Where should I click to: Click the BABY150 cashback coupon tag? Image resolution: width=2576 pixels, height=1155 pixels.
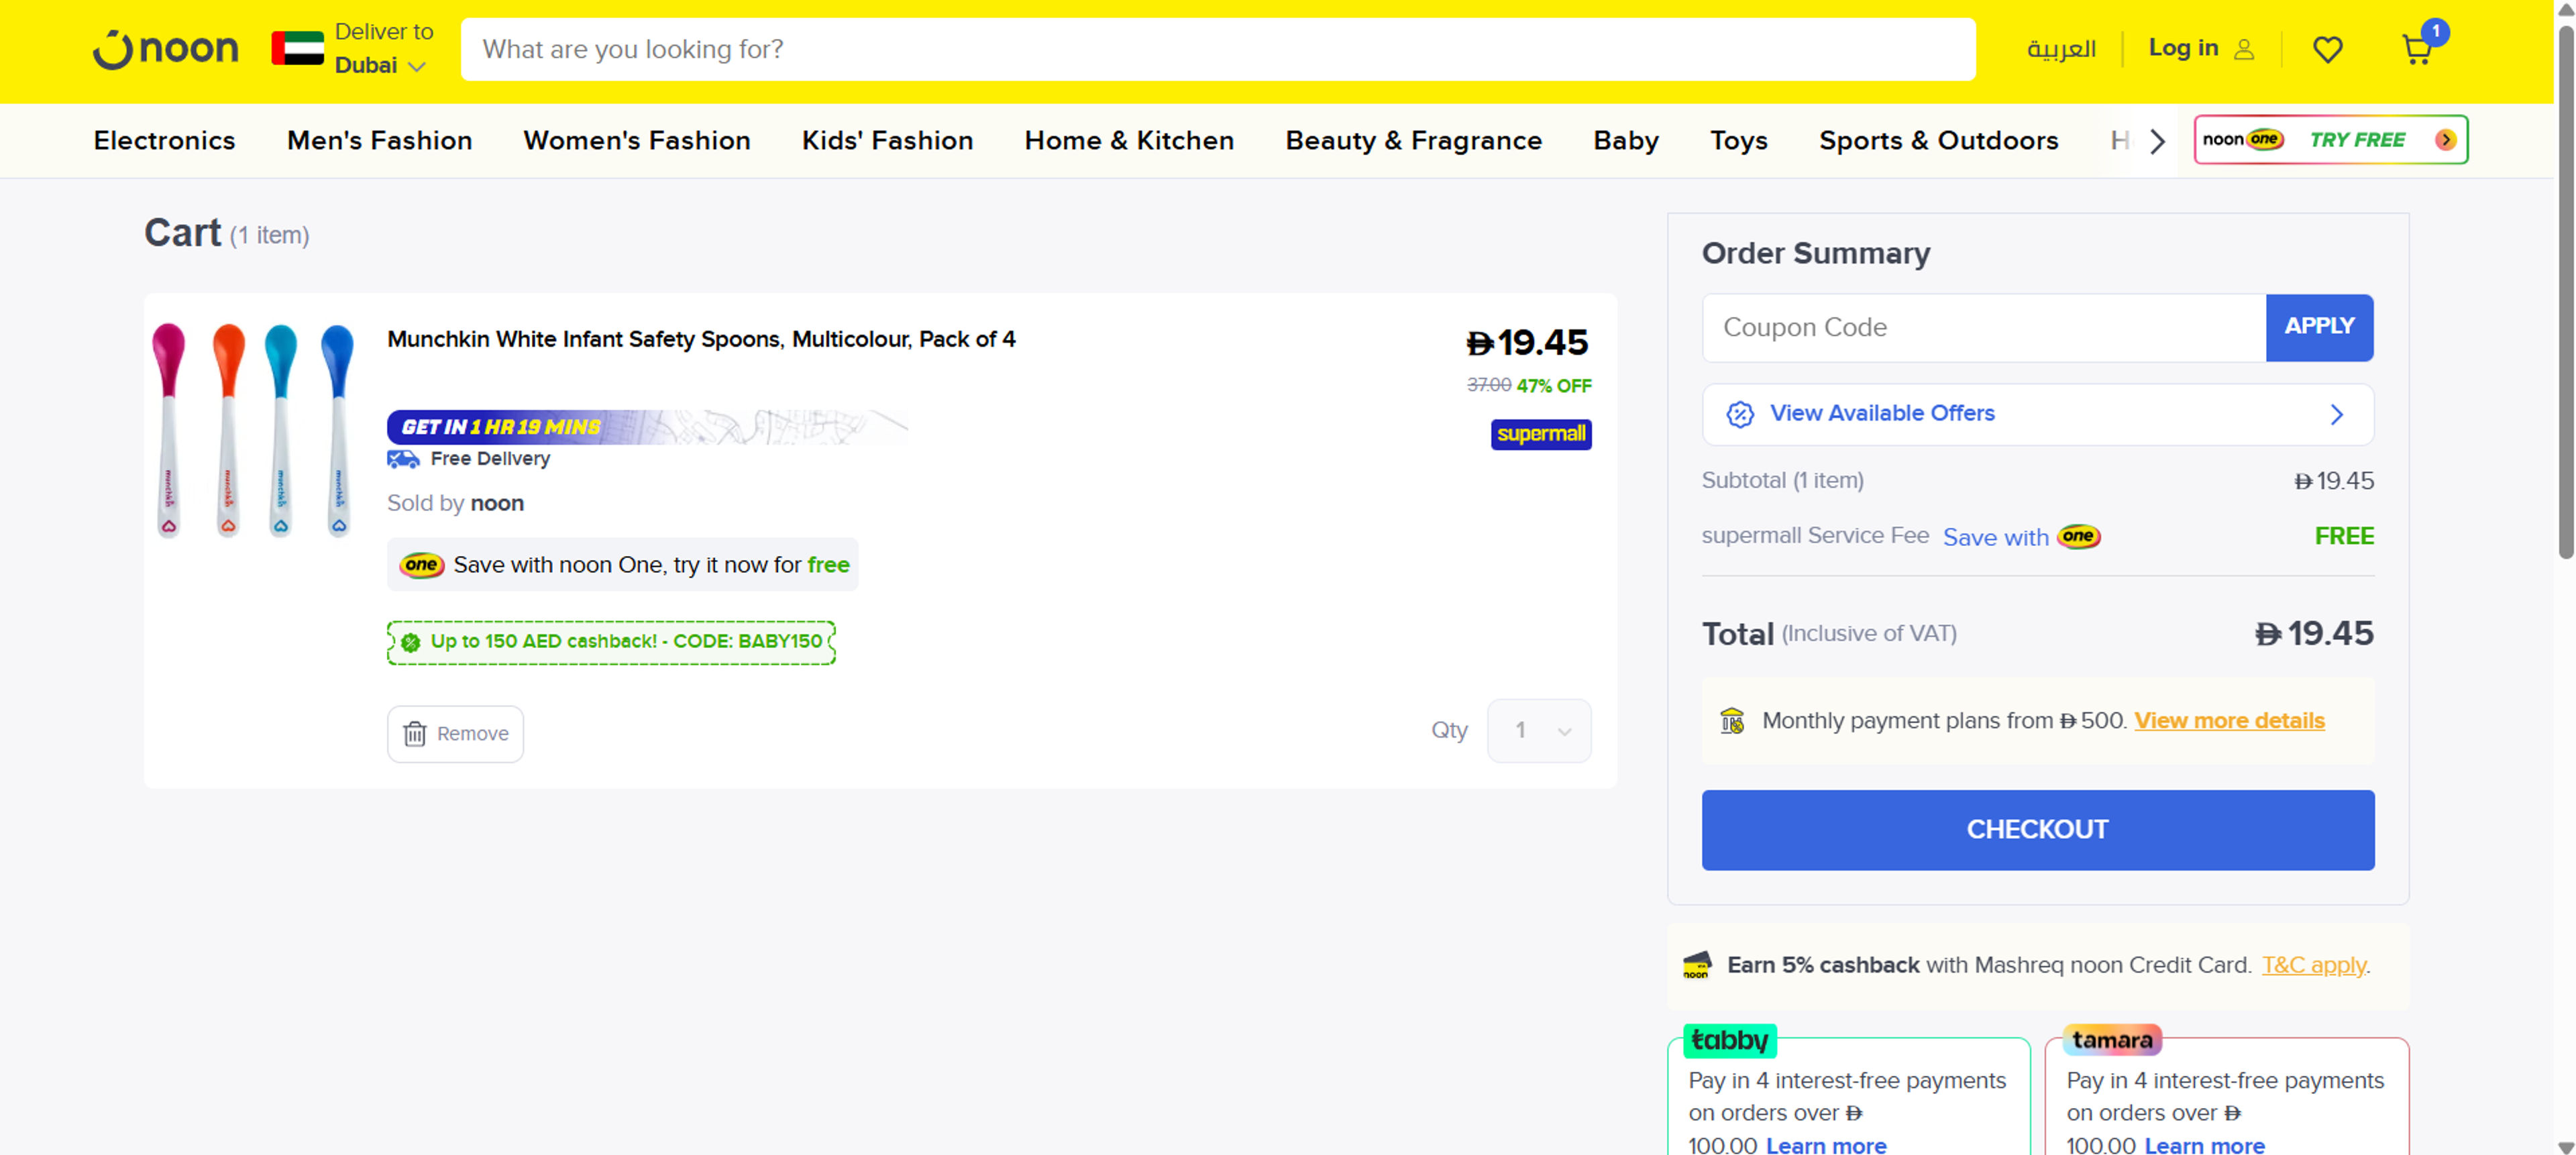[611, 642]
